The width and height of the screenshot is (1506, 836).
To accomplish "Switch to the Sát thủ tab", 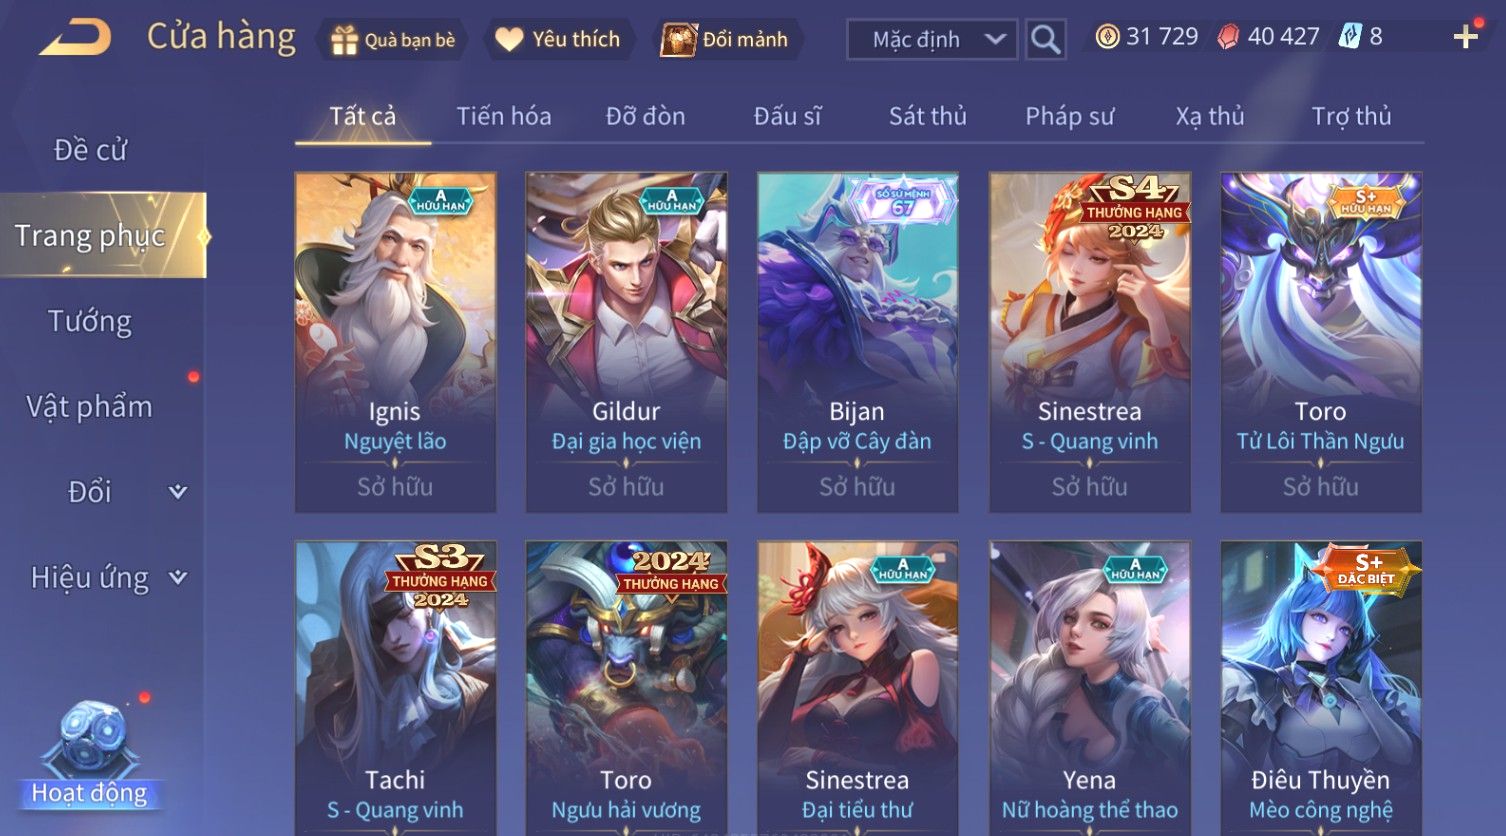I will click(927, 116).
